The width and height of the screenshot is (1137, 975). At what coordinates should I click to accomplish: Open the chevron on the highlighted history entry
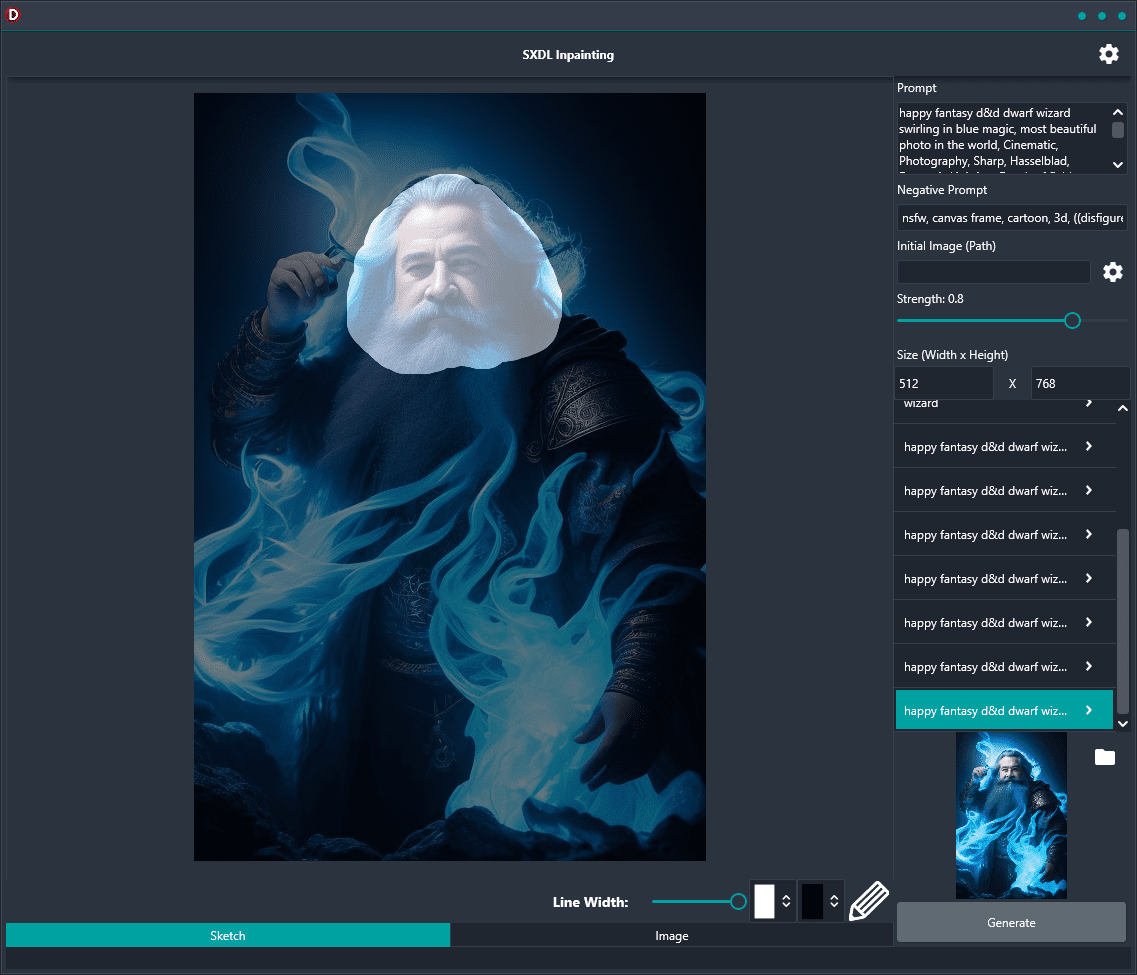[x=1088, y=710]
